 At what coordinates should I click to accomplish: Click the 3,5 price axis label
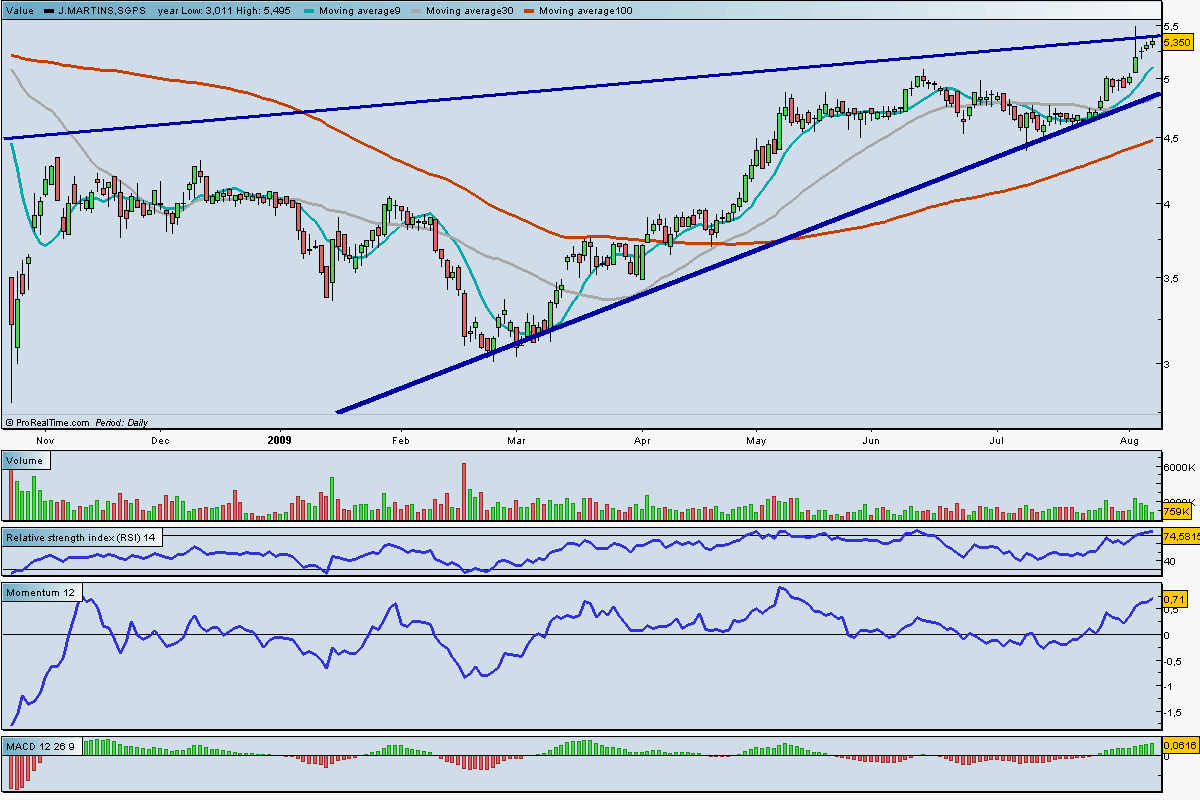click(x=1172, y=279)
